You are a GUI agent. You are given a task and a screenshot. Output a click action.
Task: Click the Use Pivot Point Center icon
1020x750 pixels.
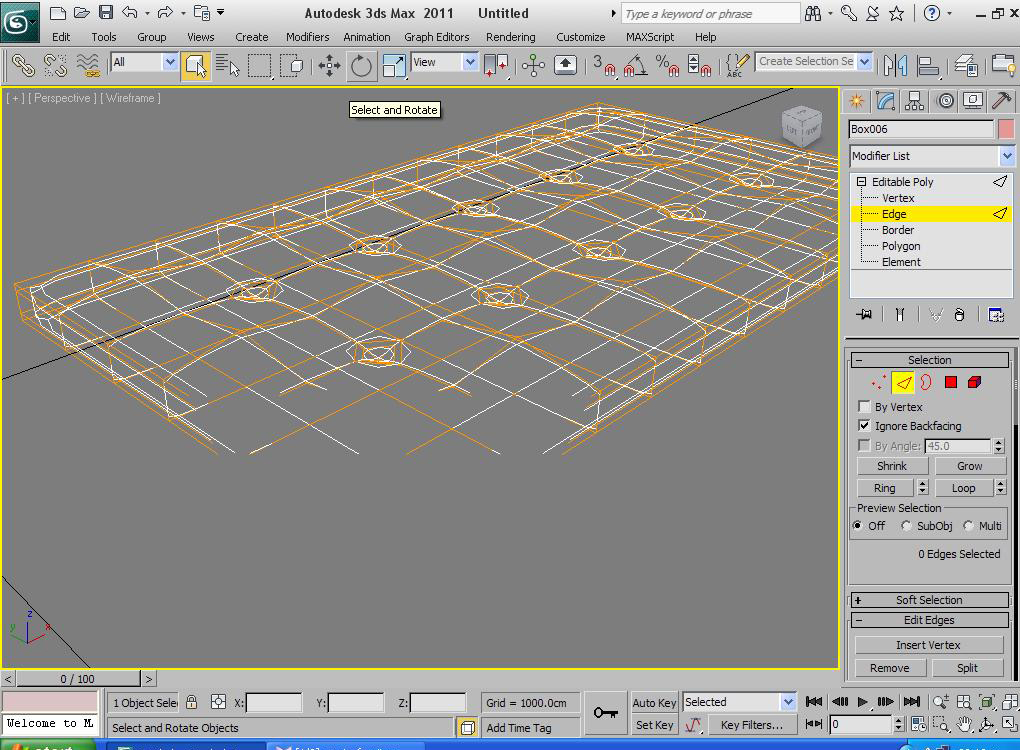pos(496,65)
